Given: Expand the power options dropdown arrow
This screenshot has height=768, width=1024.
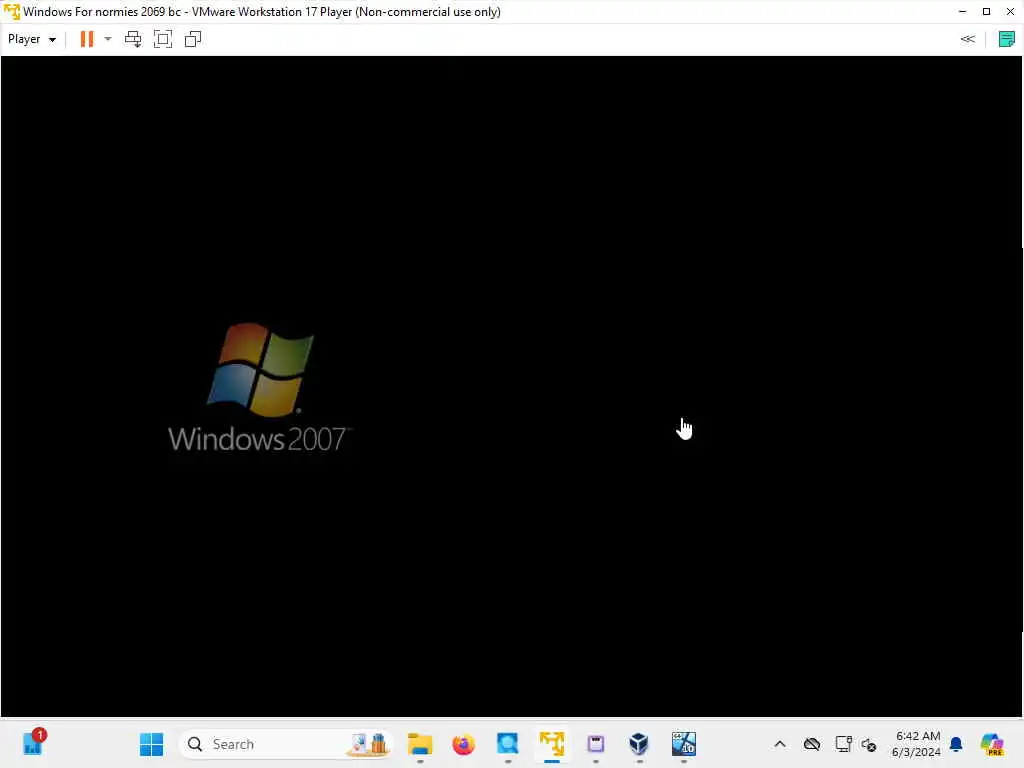Looking at the screenshot, I should [x=108, y=39].
